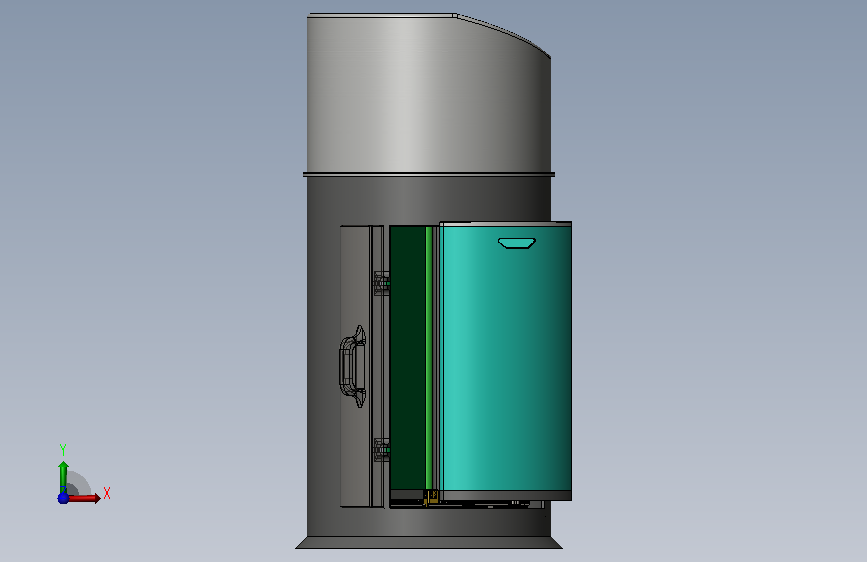This screenshot has width=867, height=562.
Task: Select the light gray upper hood of the bin
Action: click(x=429, y=93)
